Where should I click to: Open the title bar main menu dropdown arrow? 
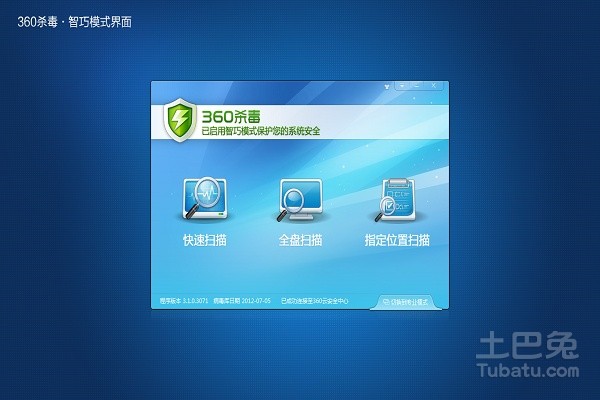pyautogui.click(x=402, y=86)
